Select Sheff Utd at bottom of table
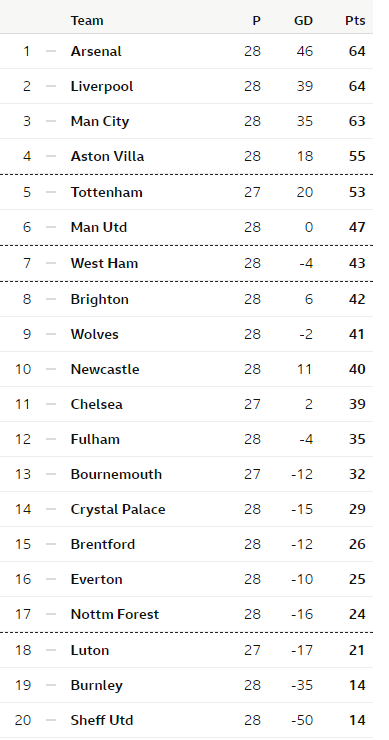 point(102,720)
